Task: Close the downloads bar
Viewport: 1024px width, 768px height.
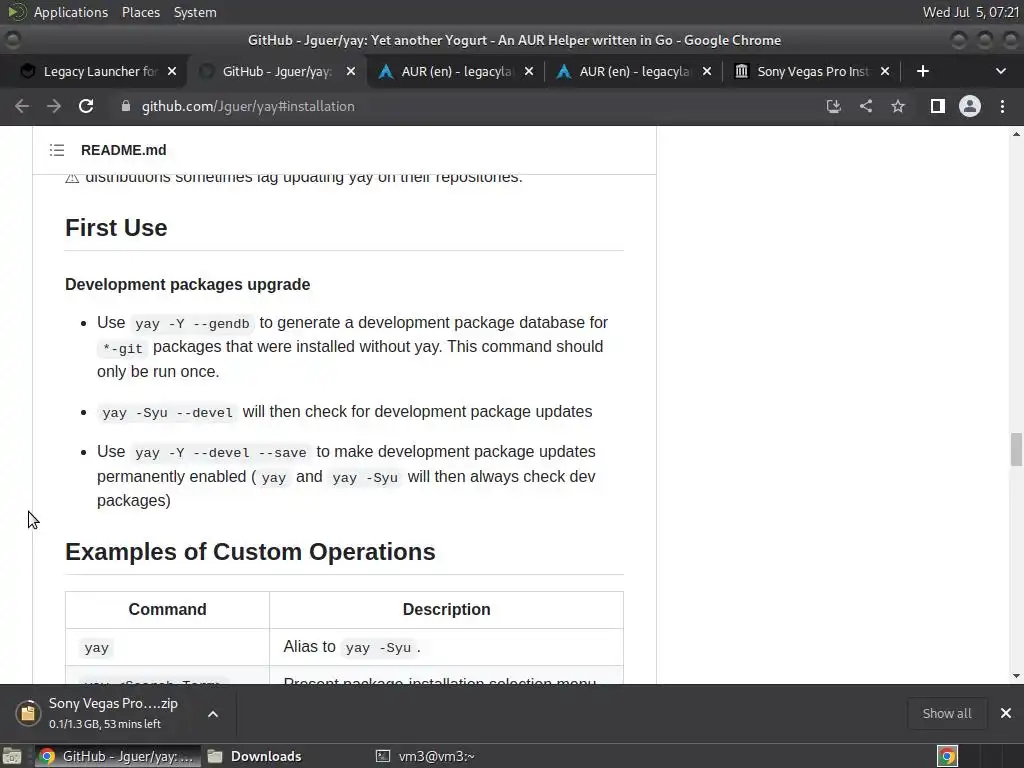Action: [1006, 713]
